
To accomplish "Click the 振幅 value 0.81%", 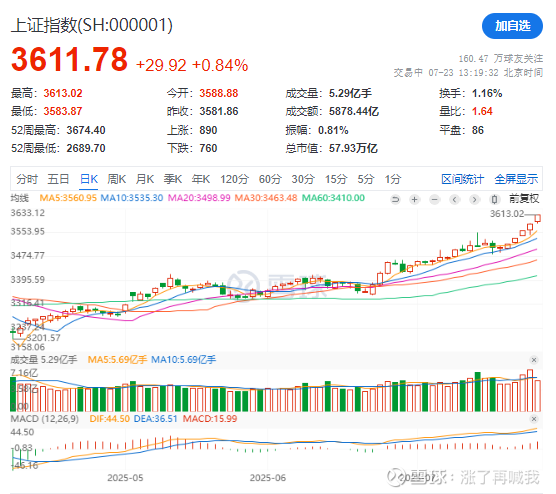I will (x=333, y=130).
